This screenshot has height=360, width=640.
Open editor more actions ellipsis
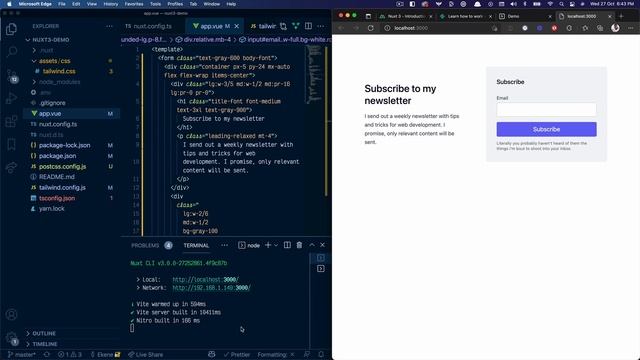pyautogui.click(x=321, y=26)
